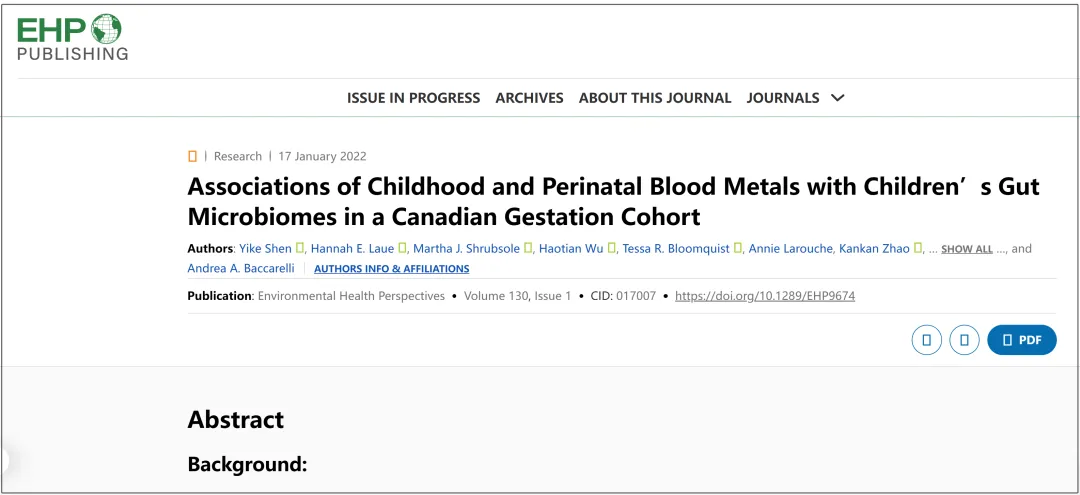Go to the Archives menu item
Screen dimensions: 1080x495
click(529, 98)
